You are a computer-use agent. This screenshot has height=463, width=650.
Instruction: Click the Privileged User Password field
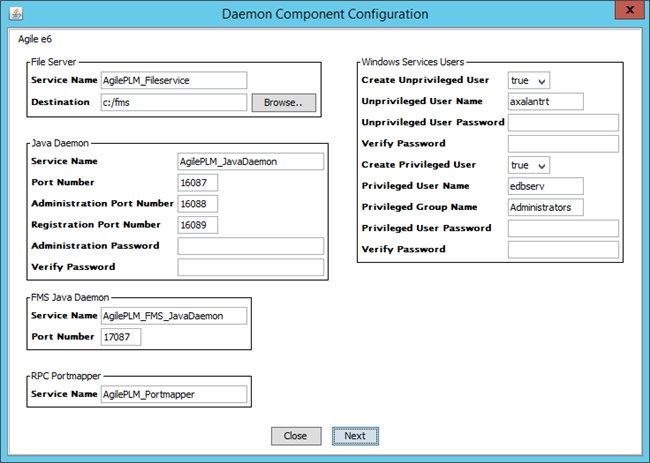[563, 228]
